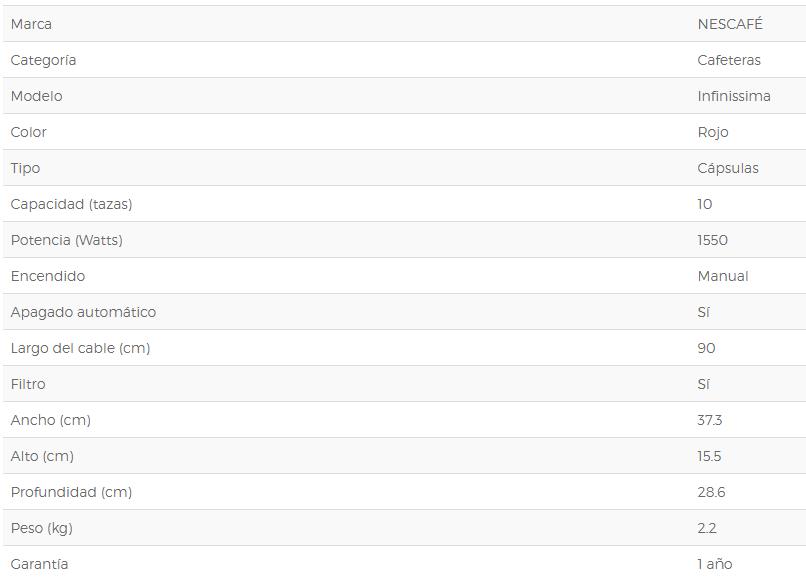The image size is (806, 583).
Task: Select the 1 año Garantía value
Action: point(715,564)
